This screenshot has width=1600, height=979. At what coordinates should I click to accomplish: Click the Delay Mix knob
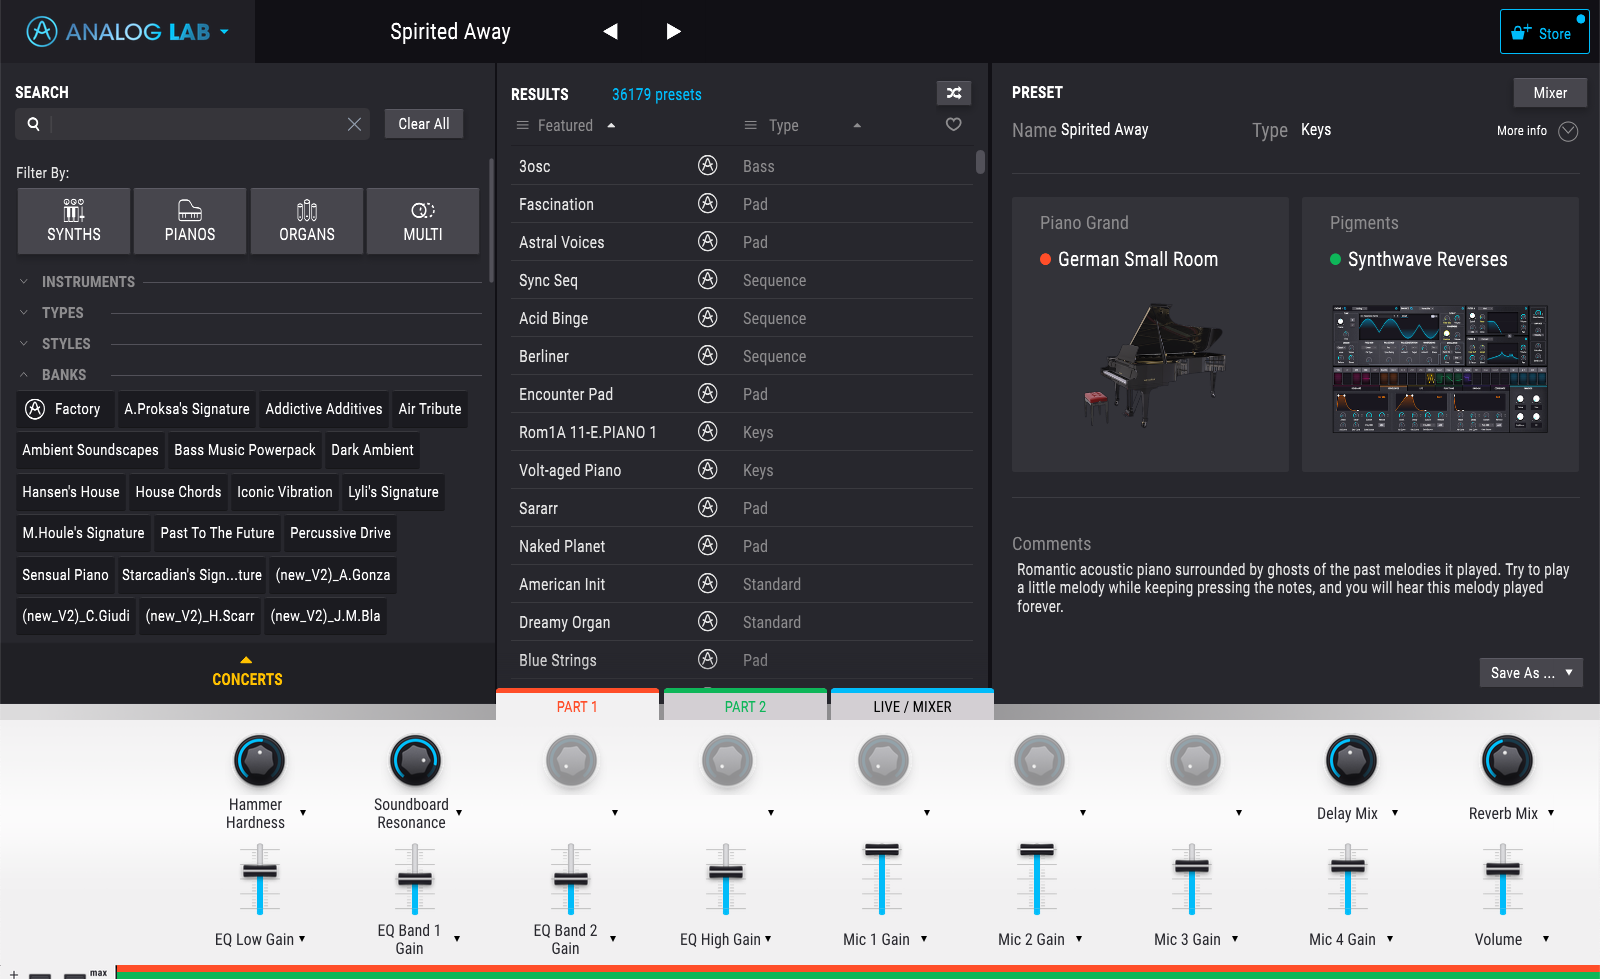point(1351,761)
